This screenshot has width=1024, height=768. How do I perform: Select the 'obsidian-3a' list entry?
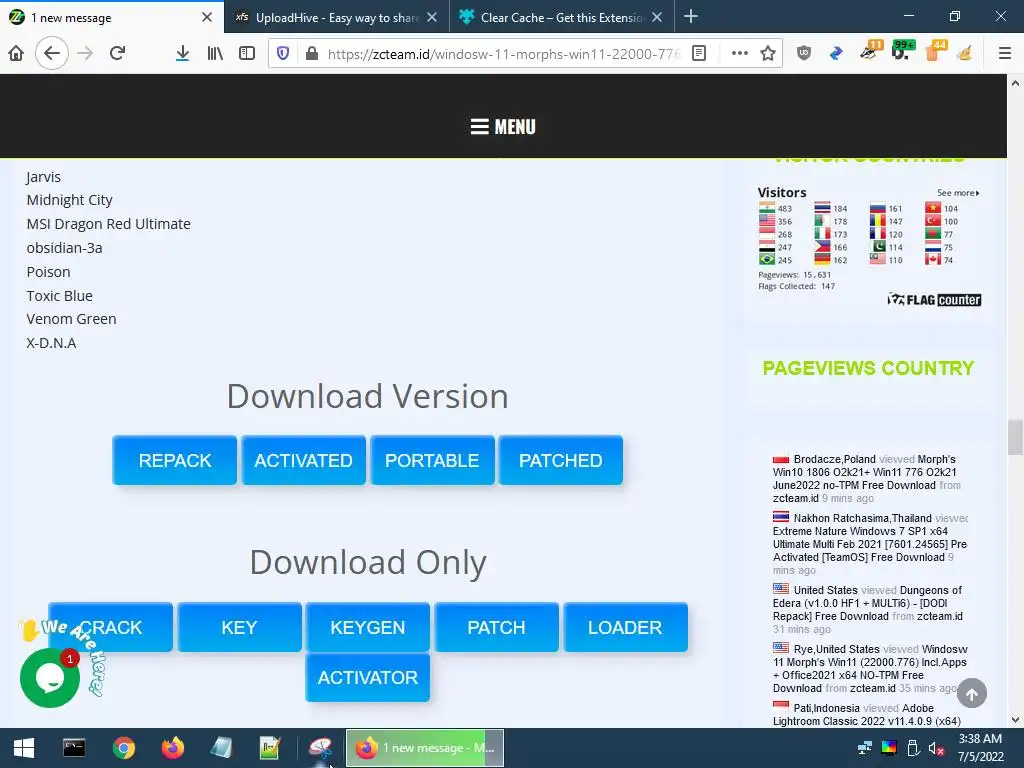(x=64, y=248)
